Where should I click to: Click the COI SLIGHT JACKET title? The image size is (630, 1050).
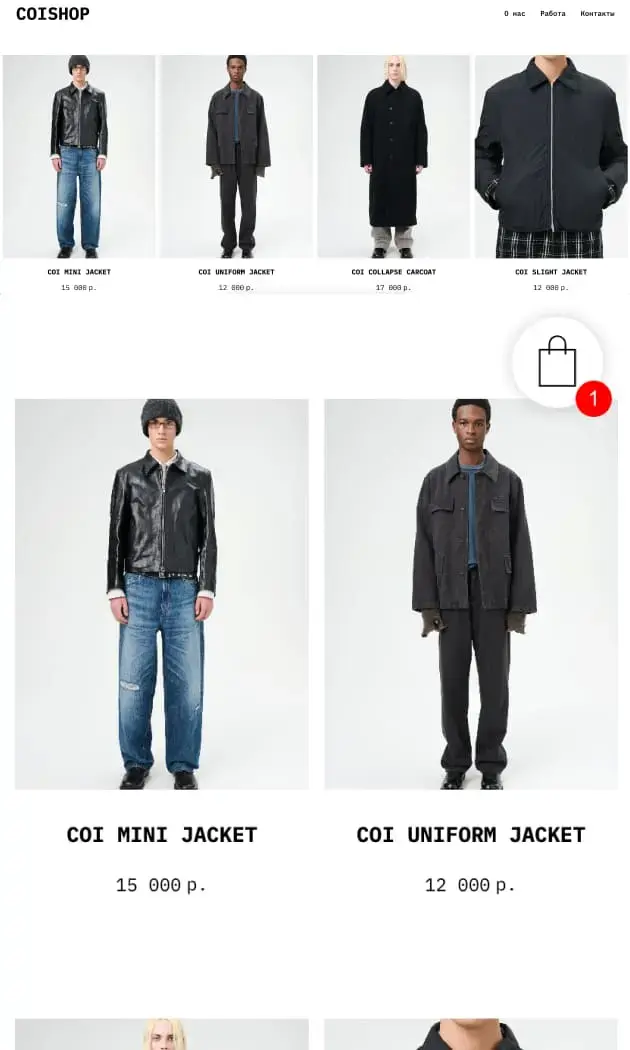coord(551,272)
